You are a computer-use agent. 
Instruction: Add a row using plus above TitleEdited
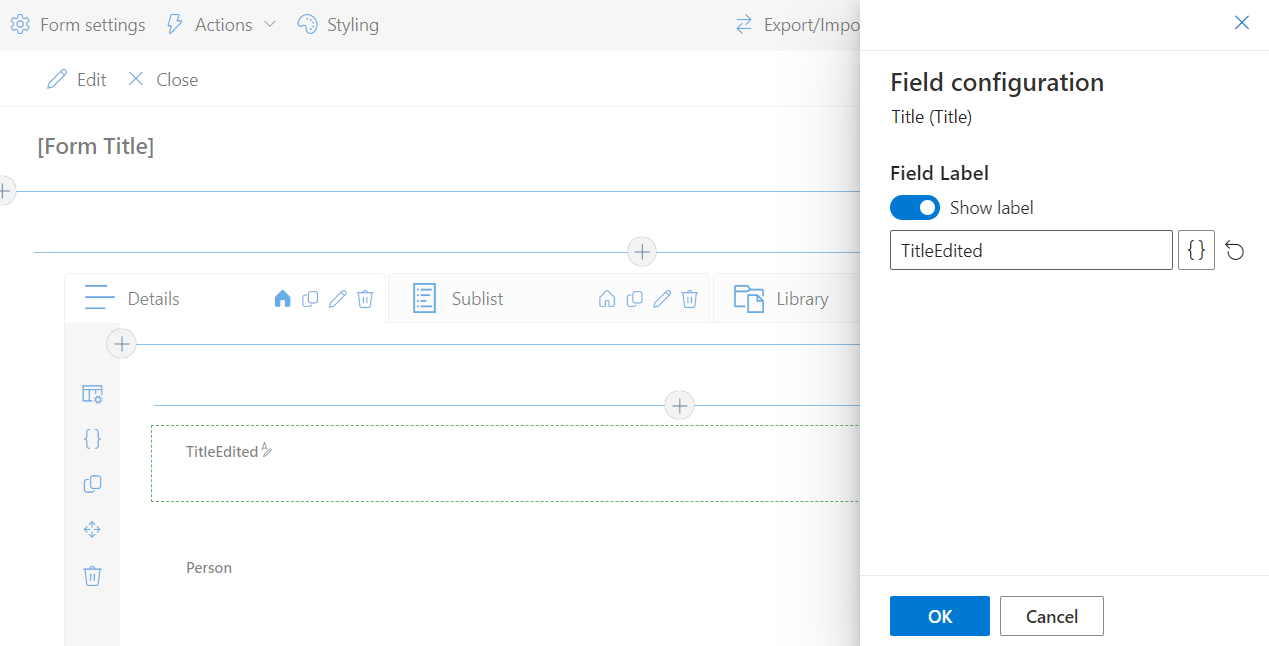point(680,405)
